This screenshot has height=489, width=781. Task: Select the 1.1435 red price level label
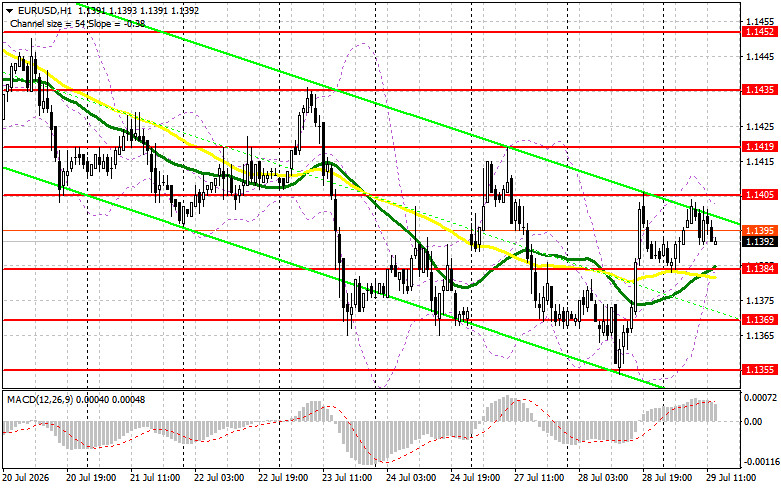click(759, 90)
